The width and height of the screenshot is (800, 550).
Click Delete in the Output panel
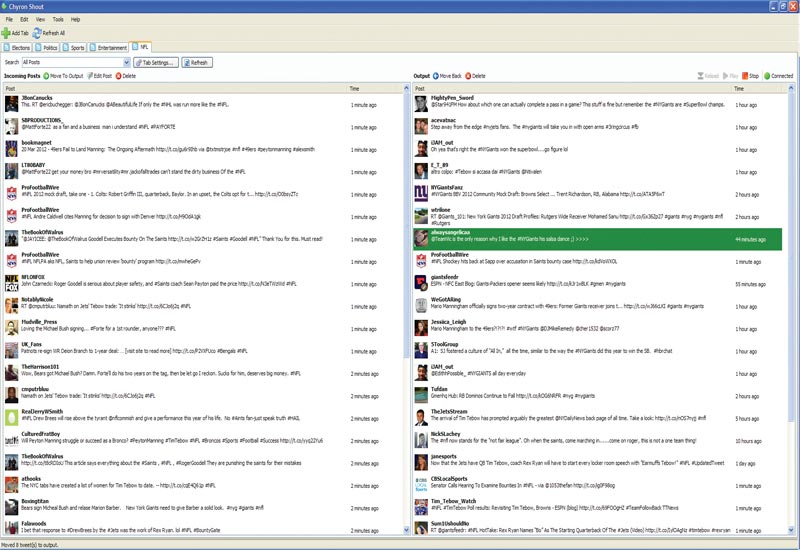[x=475, y=76]
